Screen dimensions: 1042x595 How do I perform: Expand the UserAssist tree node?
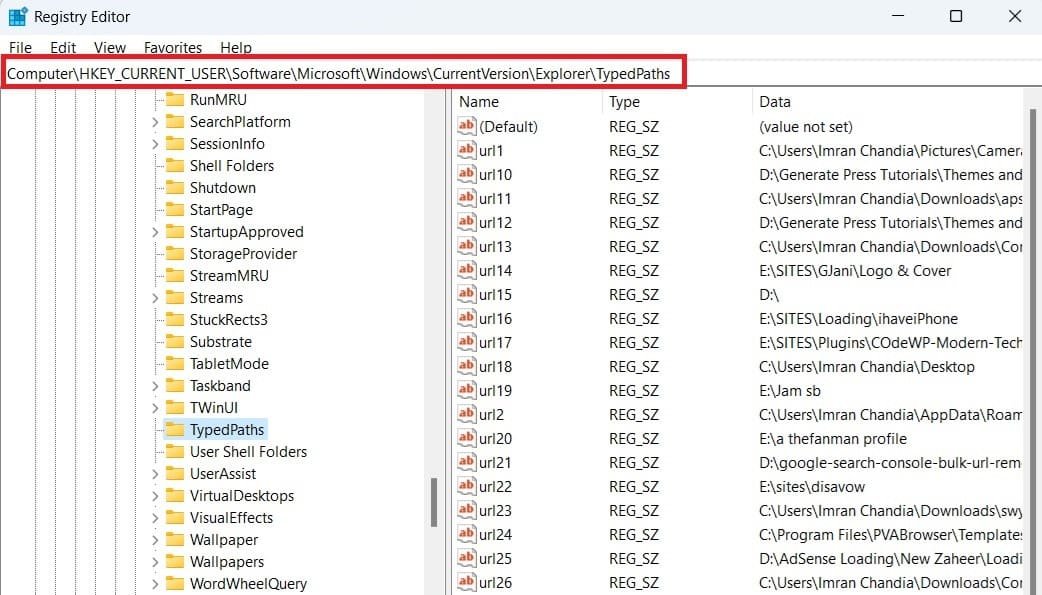(155, 474)
